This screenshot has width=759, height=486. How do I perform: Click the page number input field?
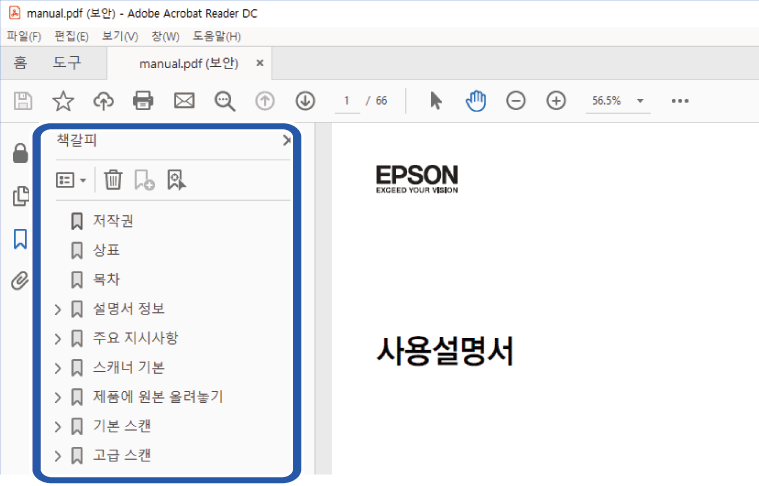pyautogui.click(x=346, y=101)
